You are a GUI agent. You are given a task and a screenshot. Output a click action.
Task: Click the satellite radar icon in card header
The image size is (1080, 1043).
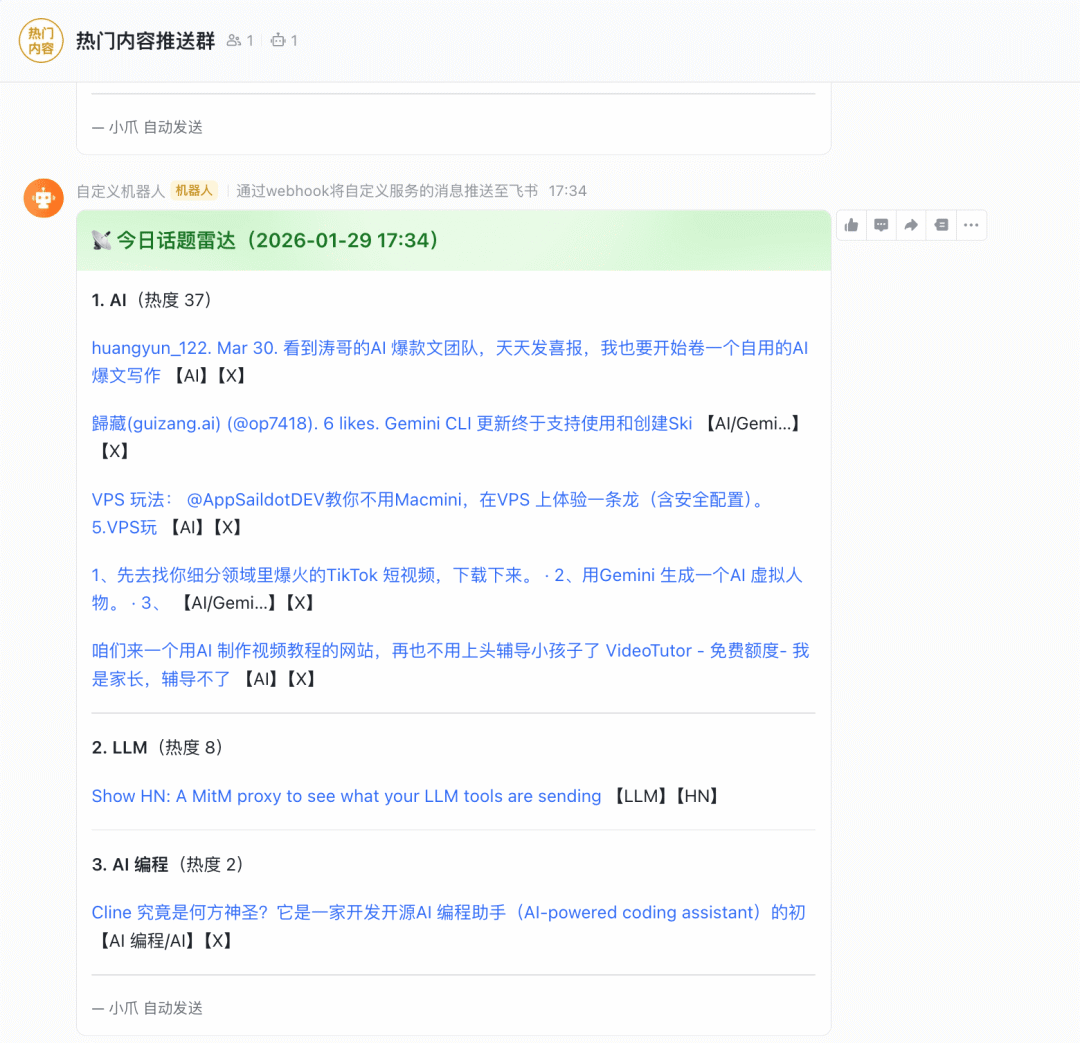(x=101, y=240)
